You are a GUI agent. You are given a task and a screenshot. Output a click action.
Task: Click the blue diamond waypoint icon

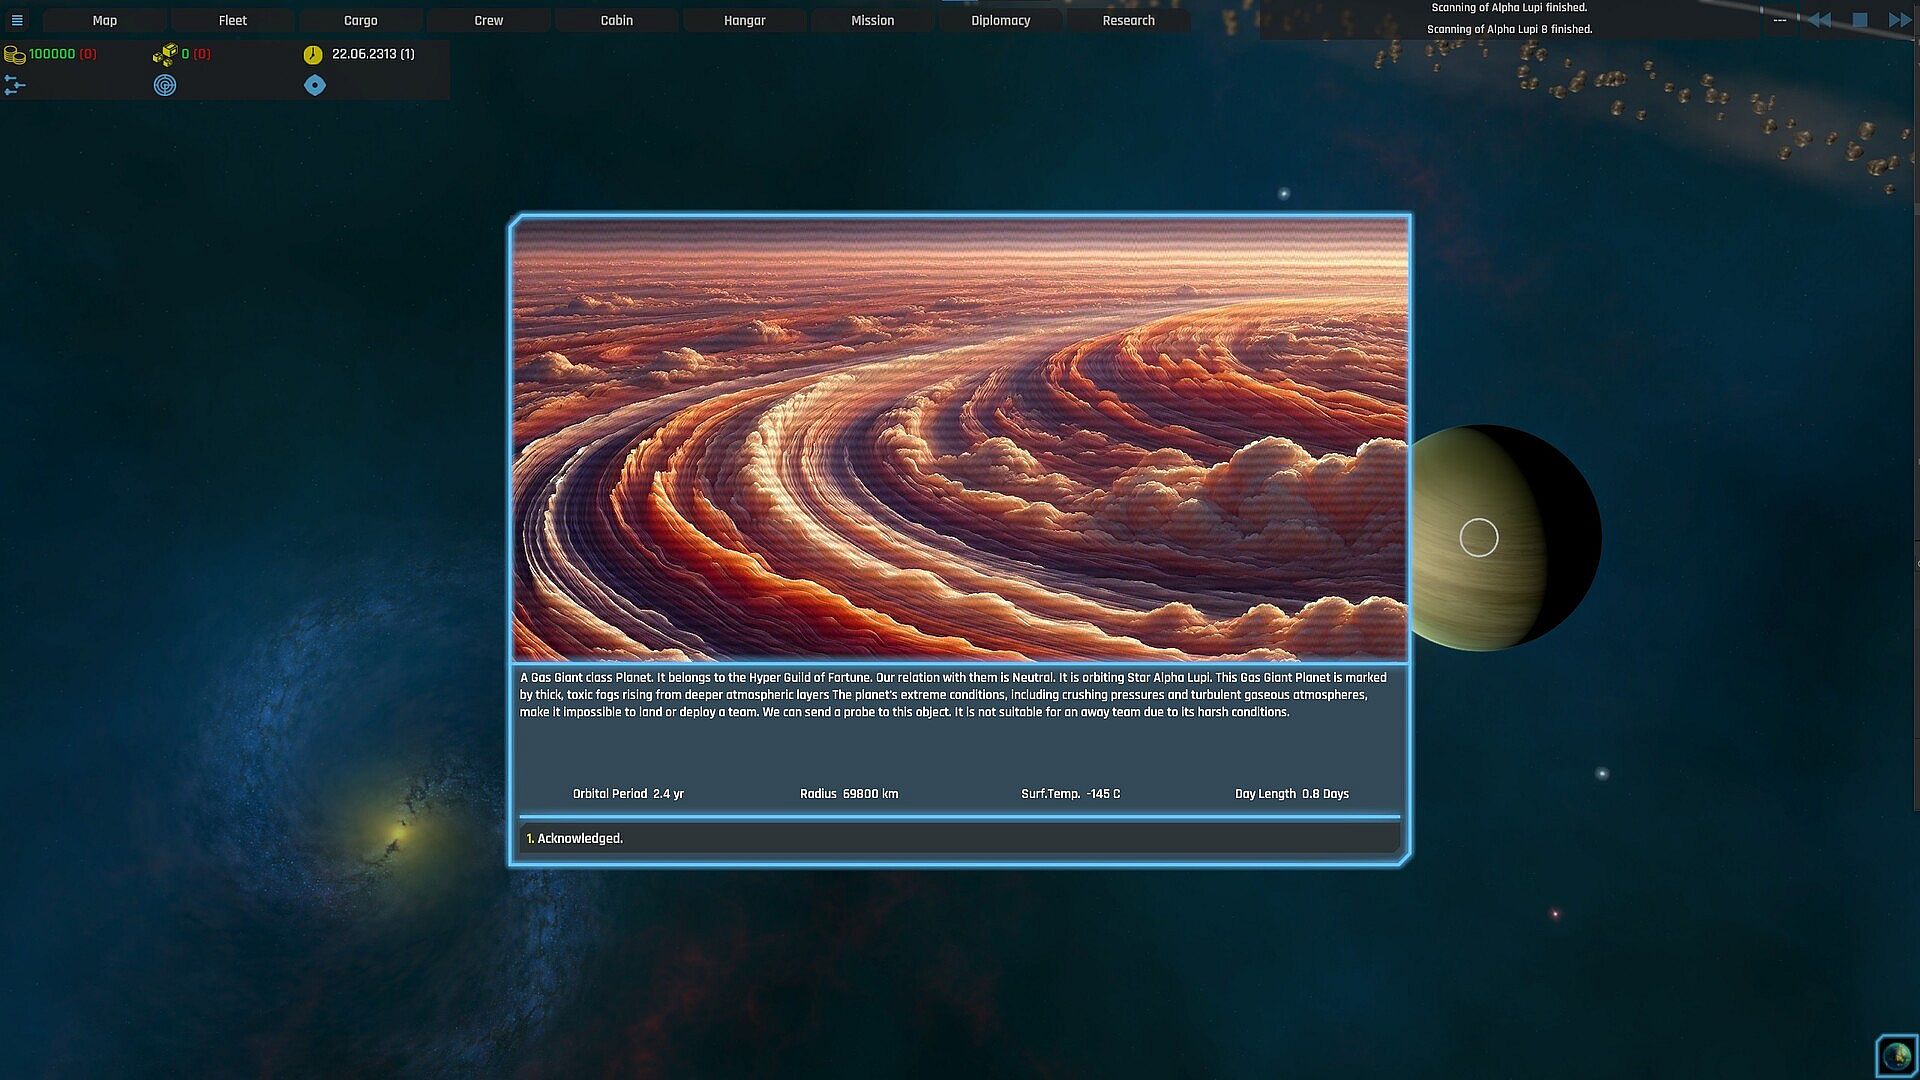pyautogui.click(x=315, y=86)
